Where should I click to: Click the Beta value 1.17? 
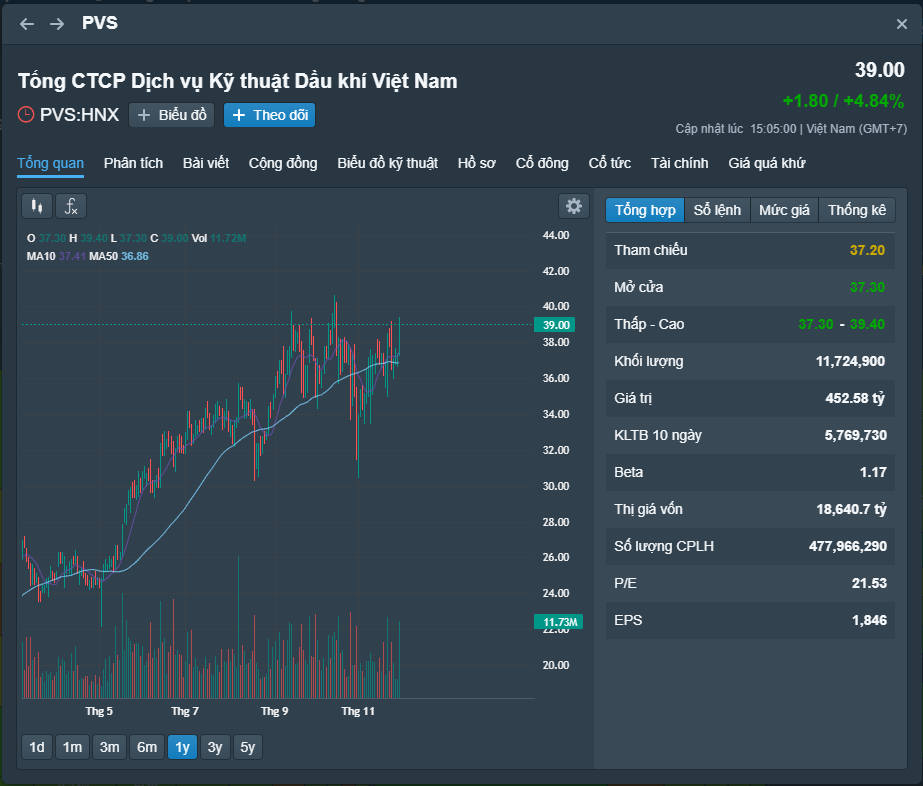873,472
